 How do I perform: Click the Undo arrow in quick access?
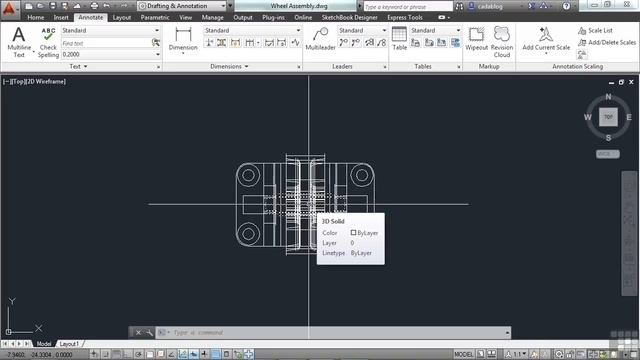(x=107, y=6)
